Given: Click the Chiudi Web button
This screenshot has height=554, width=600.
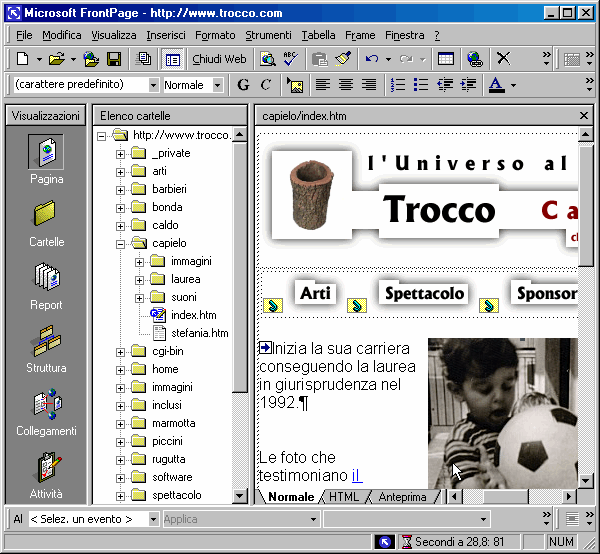Looking at the screenshot, I should pos(219,59).
